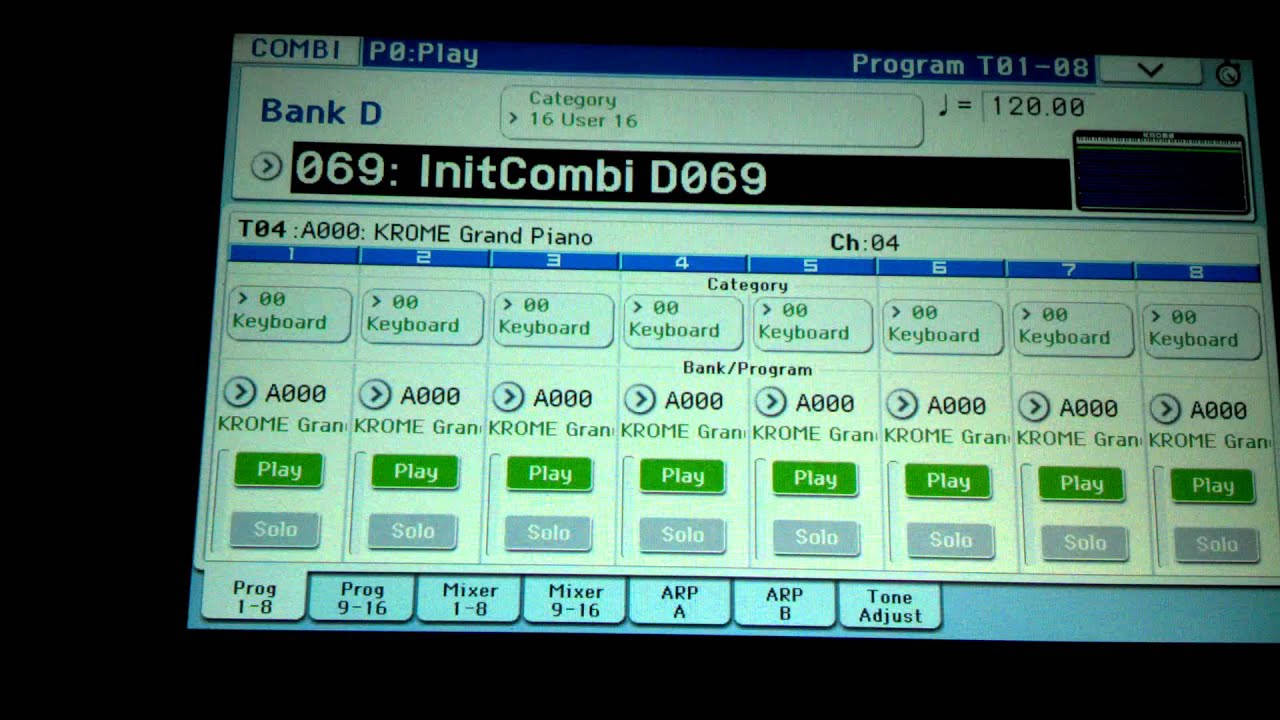
Task: Open timbre 4 Keyboard category selector
Action: [x=683, y=321]
